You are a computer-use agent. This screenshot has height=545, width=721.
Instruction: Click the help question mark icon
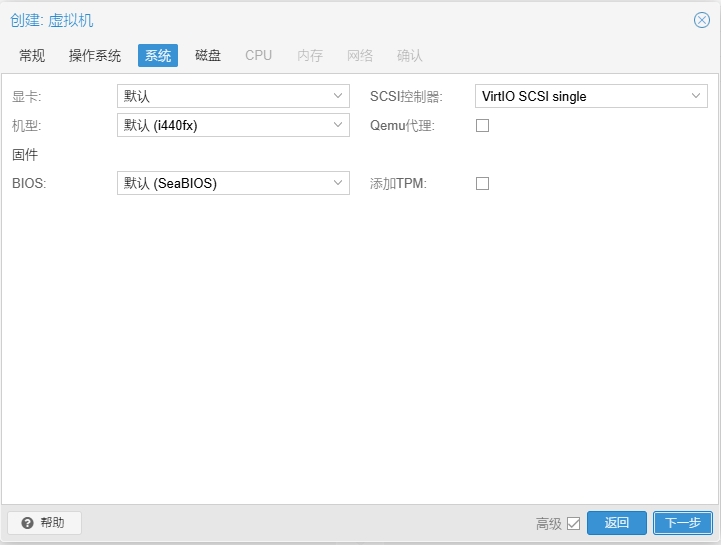(x=27, y=523)
